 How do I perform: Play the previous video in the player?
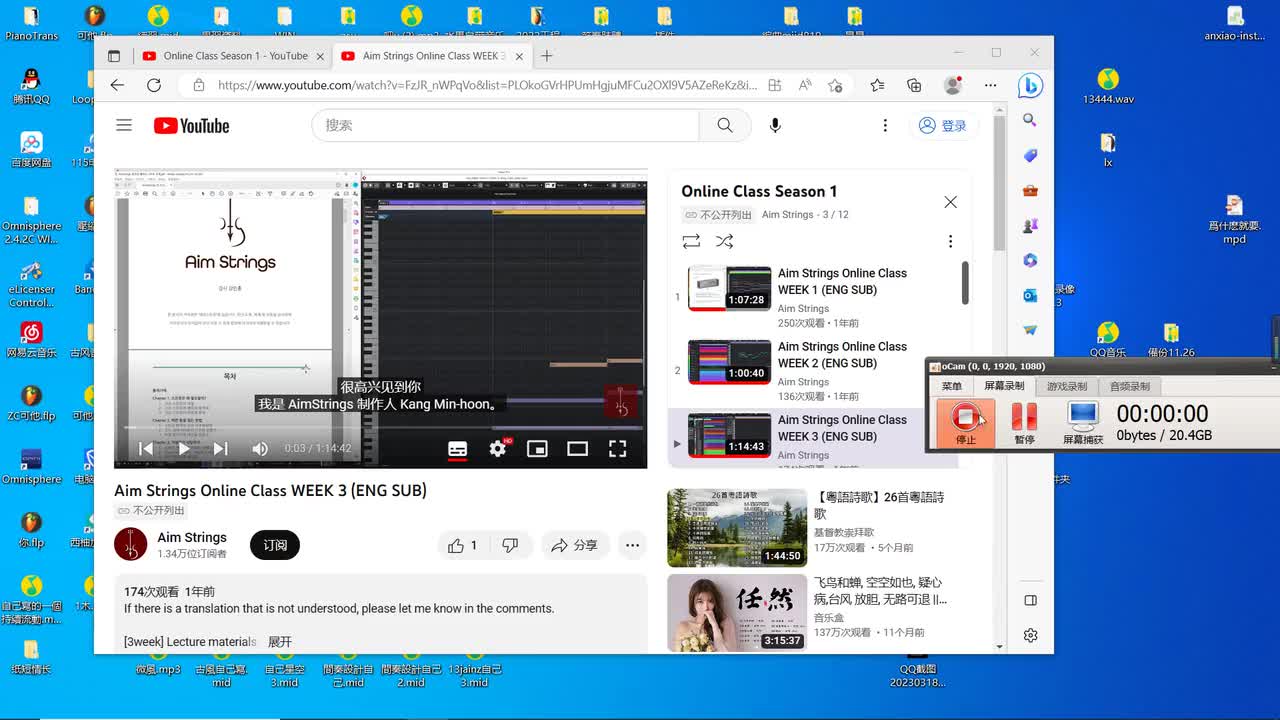pyautogui.click(x=146, y=449)
